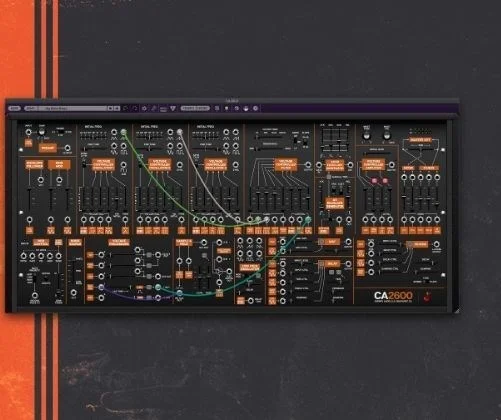The image size is (501, 420).
Task: Click the wide pill button in the toolbar center
Action: pyautogui.click(x=195, y=108)
